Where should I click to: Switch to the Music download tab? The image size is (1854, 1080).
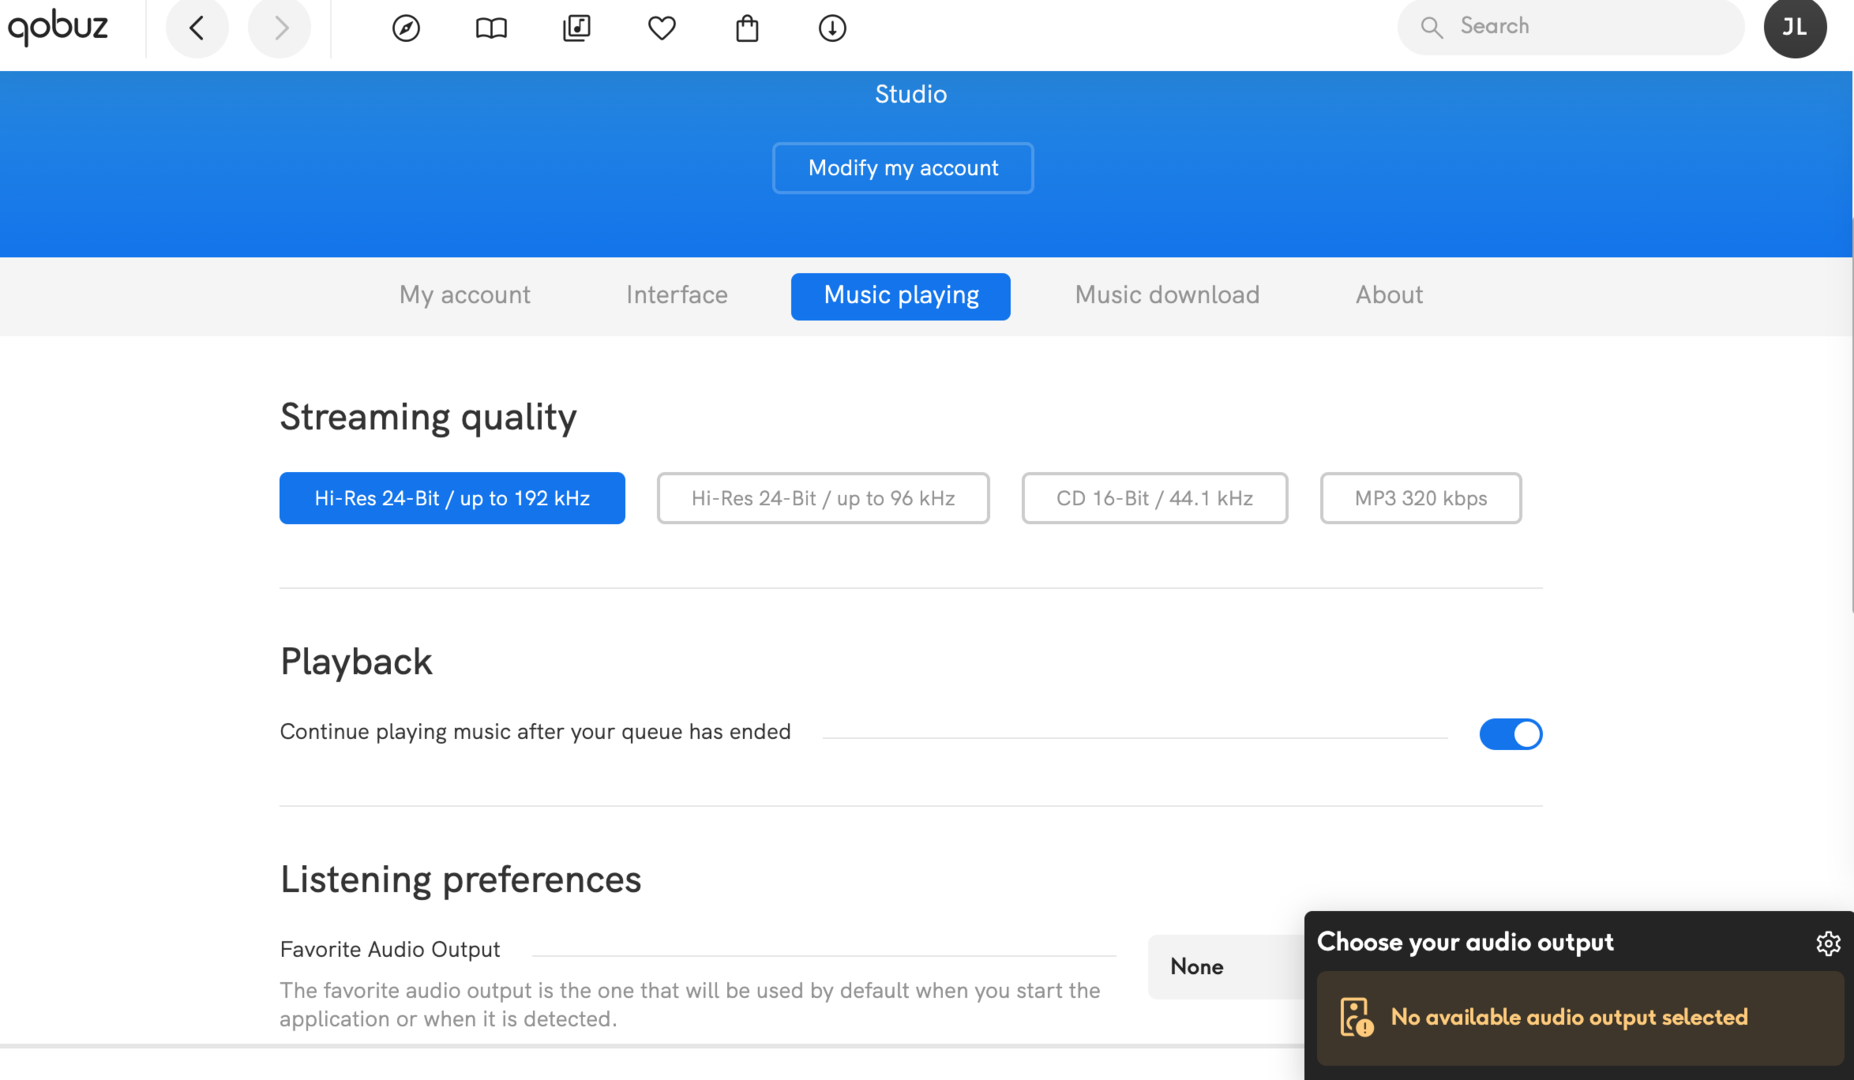[x=1167, y=295]
